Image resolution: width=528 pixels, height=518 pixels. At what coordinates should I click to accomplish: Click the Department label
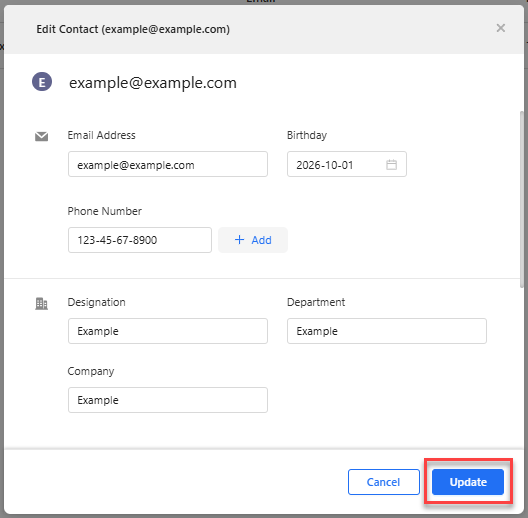tap(316, 302)
